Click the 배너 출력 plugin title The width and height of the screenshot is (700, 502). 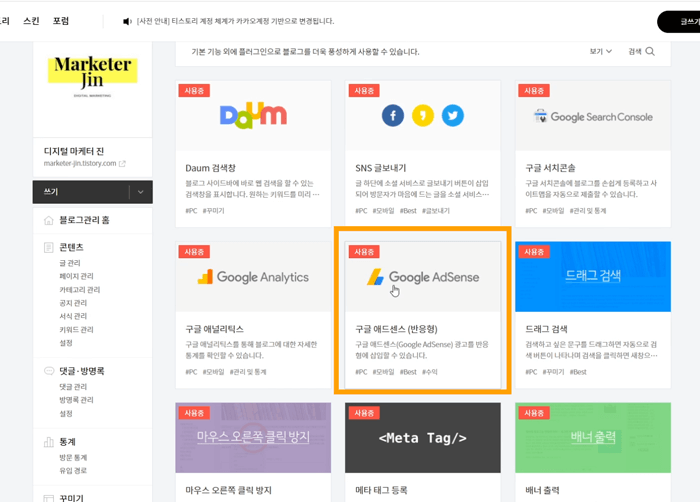click(x=542, y=490)
